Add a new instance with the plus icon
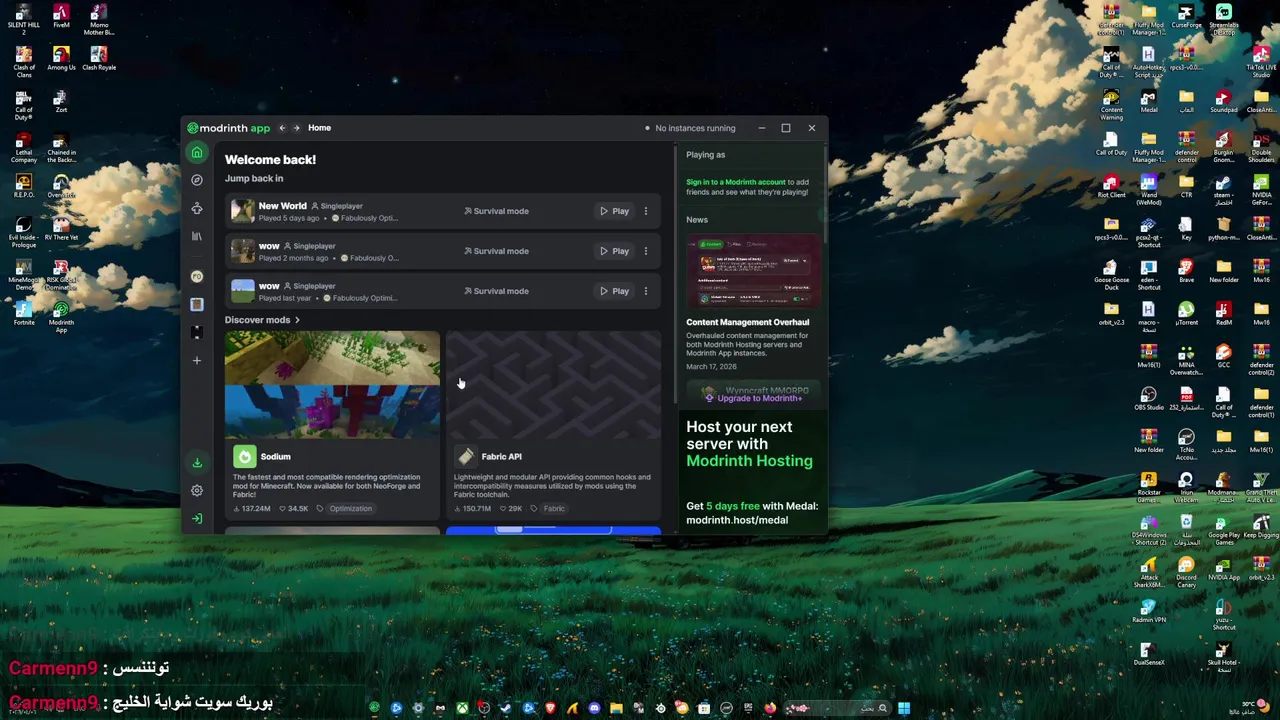The width and height of the screenshot is (1280, 720). [x=197, y=360]
